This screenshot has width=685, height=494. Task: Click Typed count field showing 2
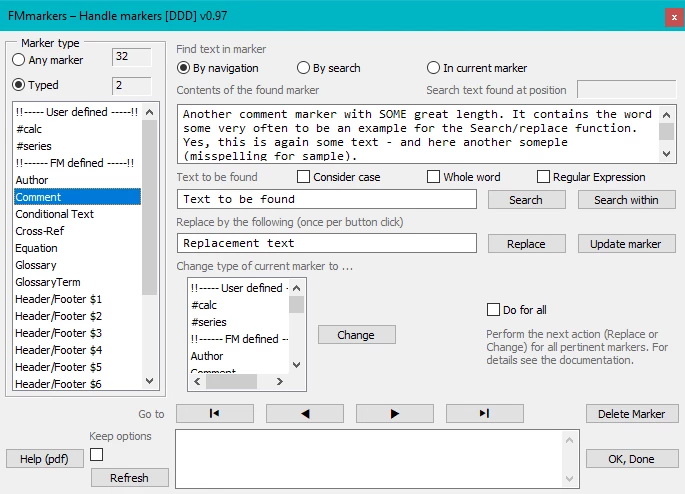click(132, 86)
